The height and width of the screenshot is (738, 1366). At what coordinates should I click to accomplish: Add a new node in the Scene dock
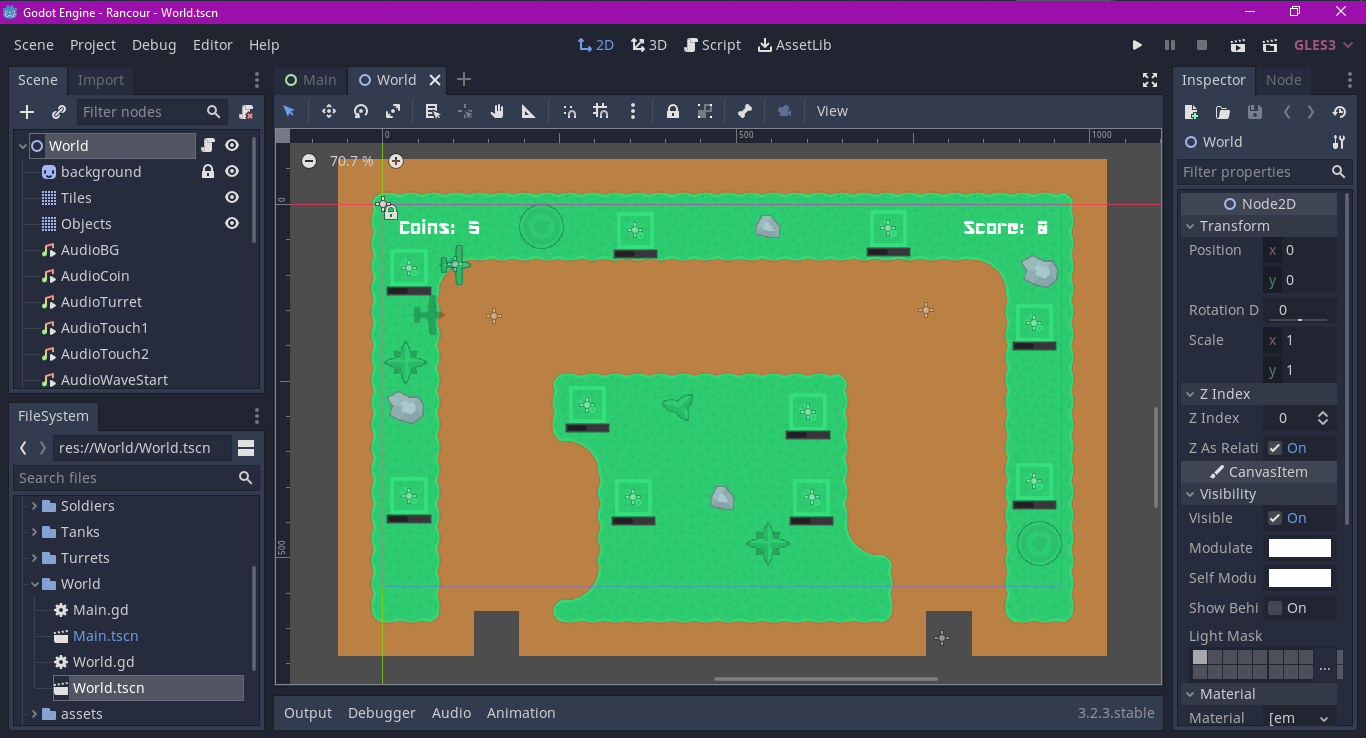pos(25,112)
